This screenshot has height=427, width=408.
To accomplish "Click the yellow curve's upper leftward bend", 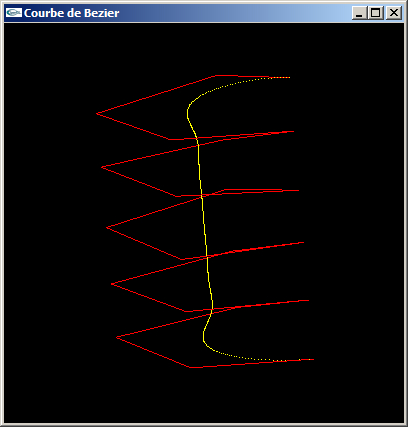I will (x=188, y=113).
